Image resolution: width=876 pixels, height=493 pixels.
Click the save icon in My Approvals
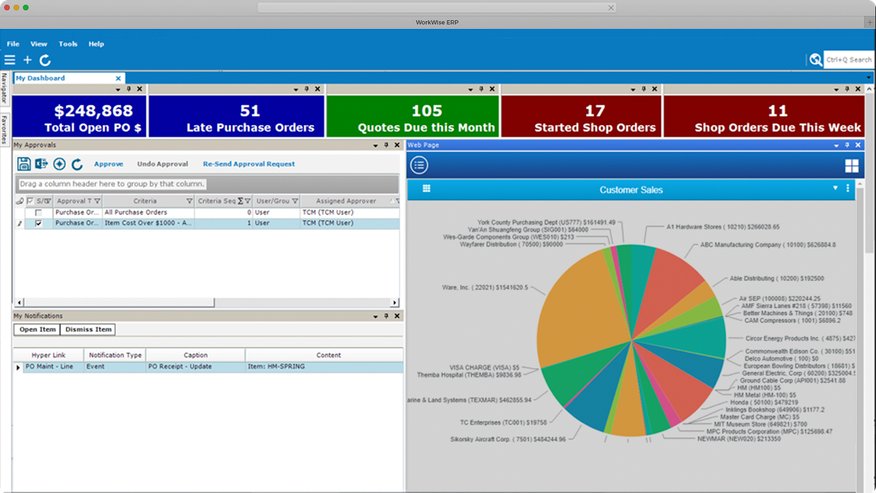(x=24, y=164)
